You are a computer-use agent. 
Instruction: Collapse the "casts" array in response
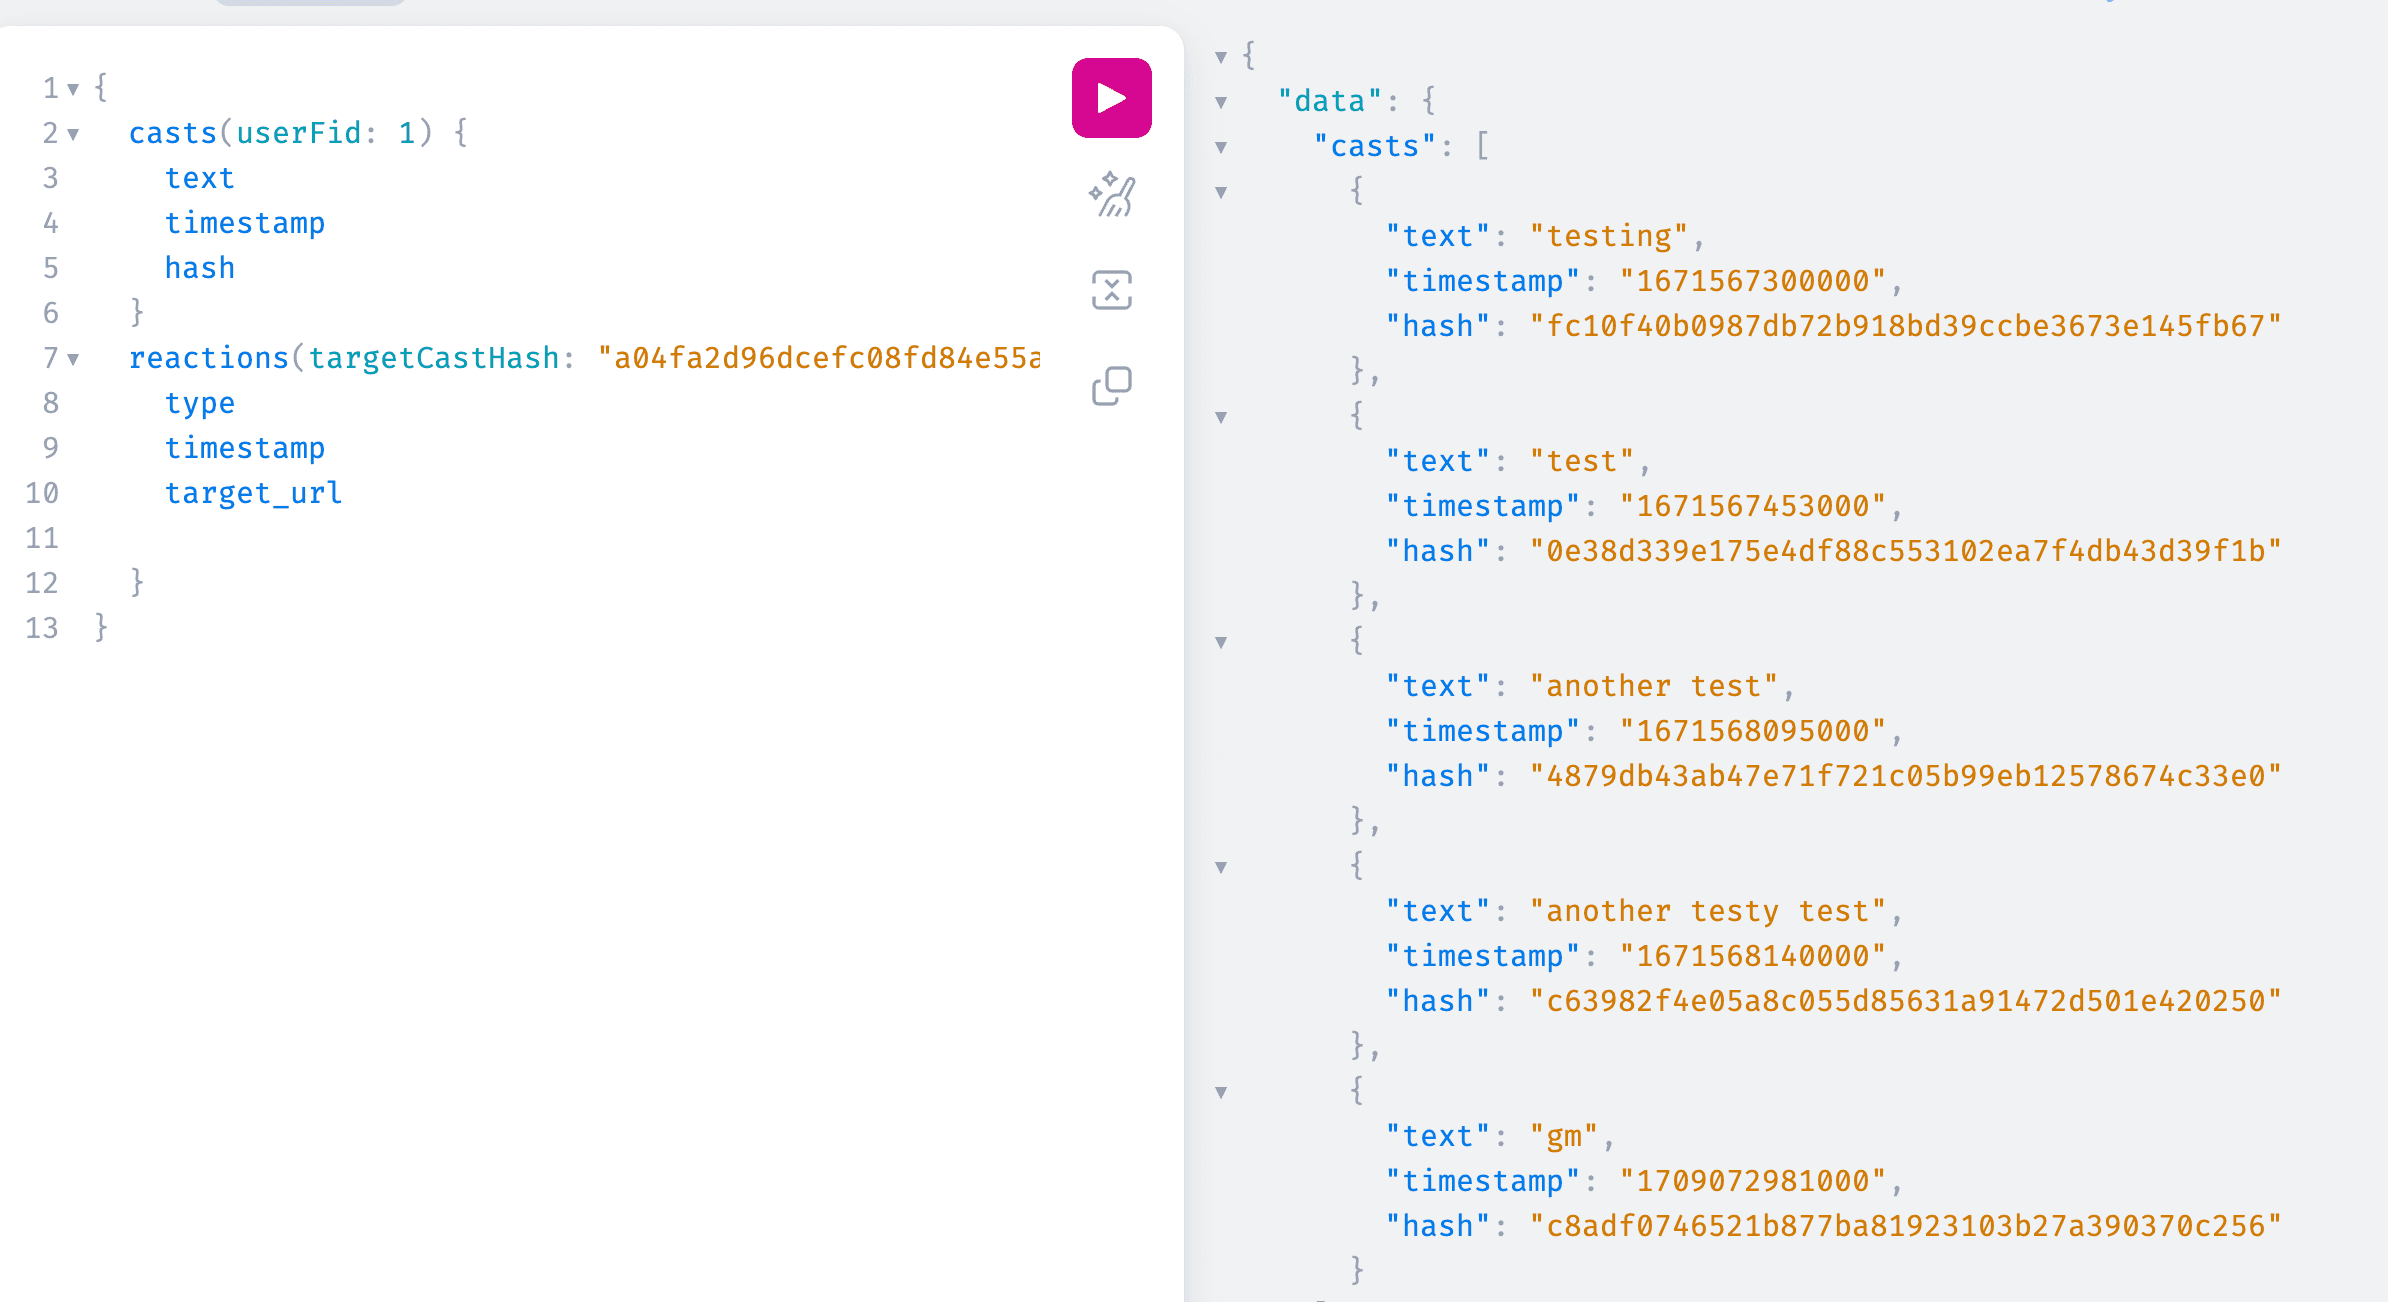coord(1221,147)
